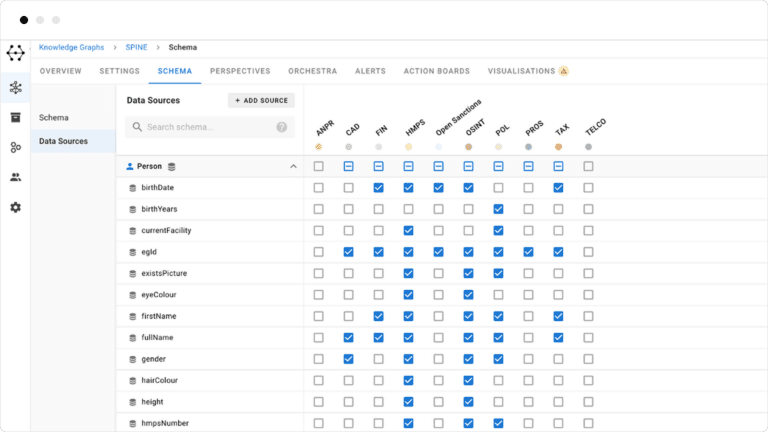This screenshot has height=432, width=768.
Task: Click the warning icon beside Visualisations
Action: [564, 72]
